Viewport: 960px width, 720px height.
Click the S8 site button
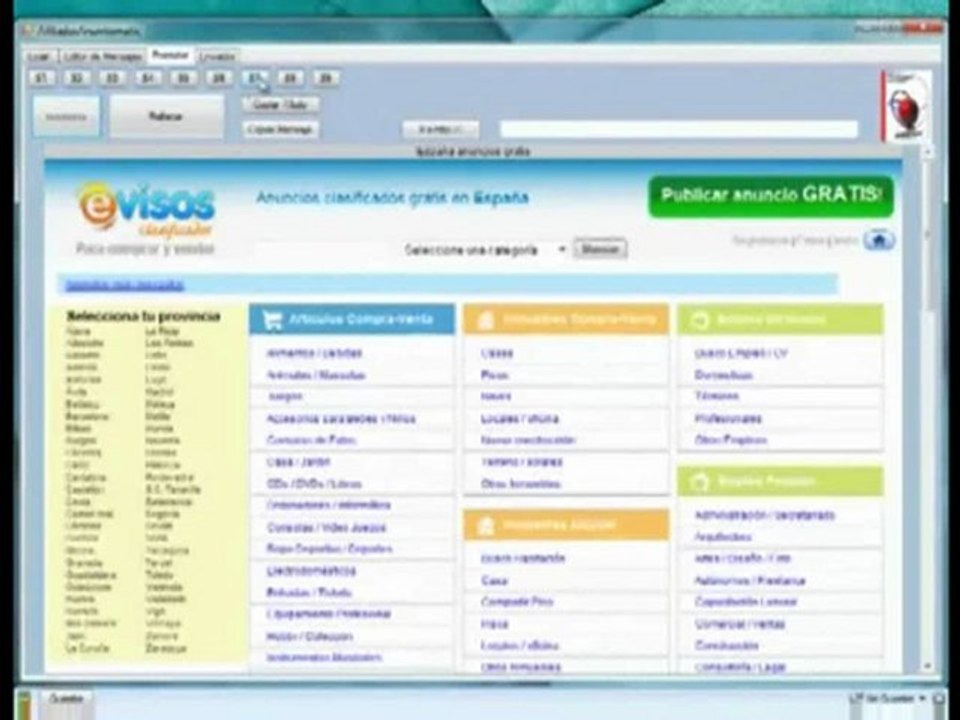click(x=290, y=78)
